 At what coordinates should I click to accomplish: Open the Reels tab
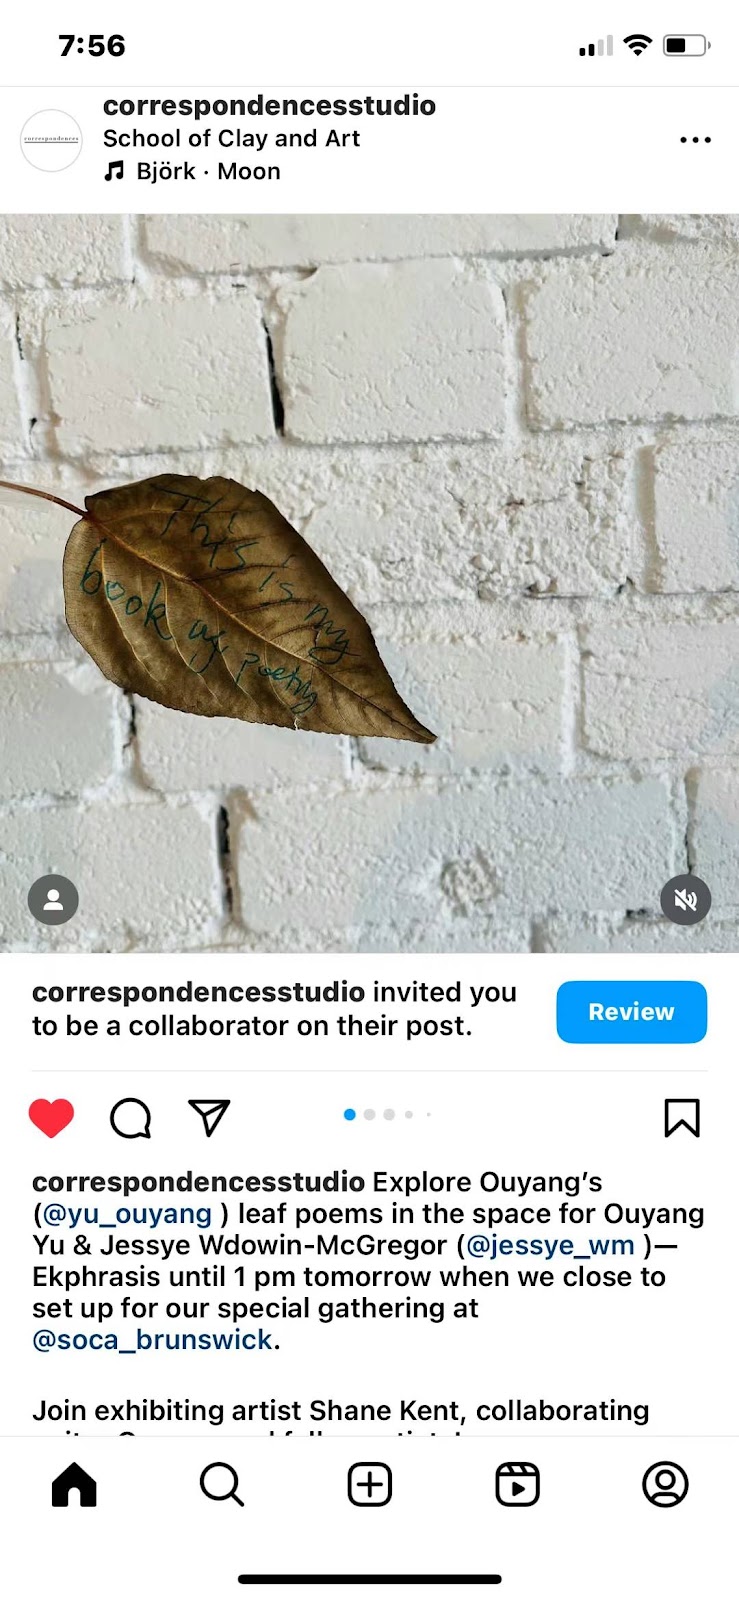click(517, 1484)
